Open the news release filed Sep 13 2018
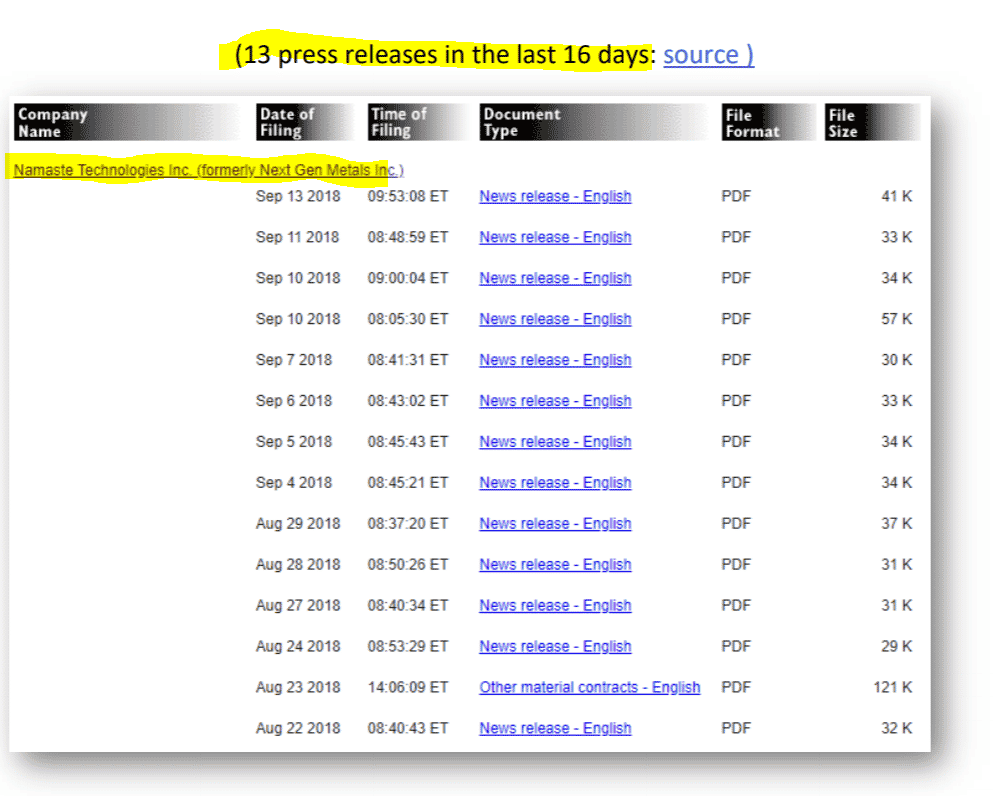This screenshot has height=796, width=997. [x=555, y=196]
